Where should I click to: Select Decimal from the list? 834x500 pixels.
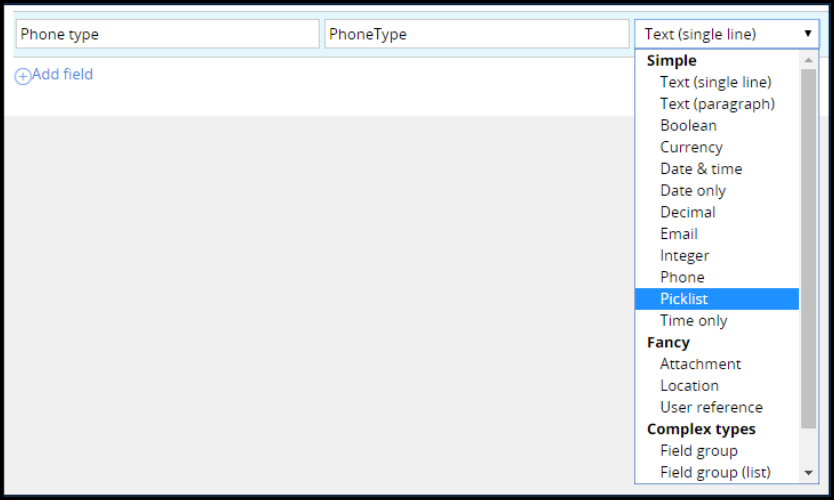[x=688, y=212]
